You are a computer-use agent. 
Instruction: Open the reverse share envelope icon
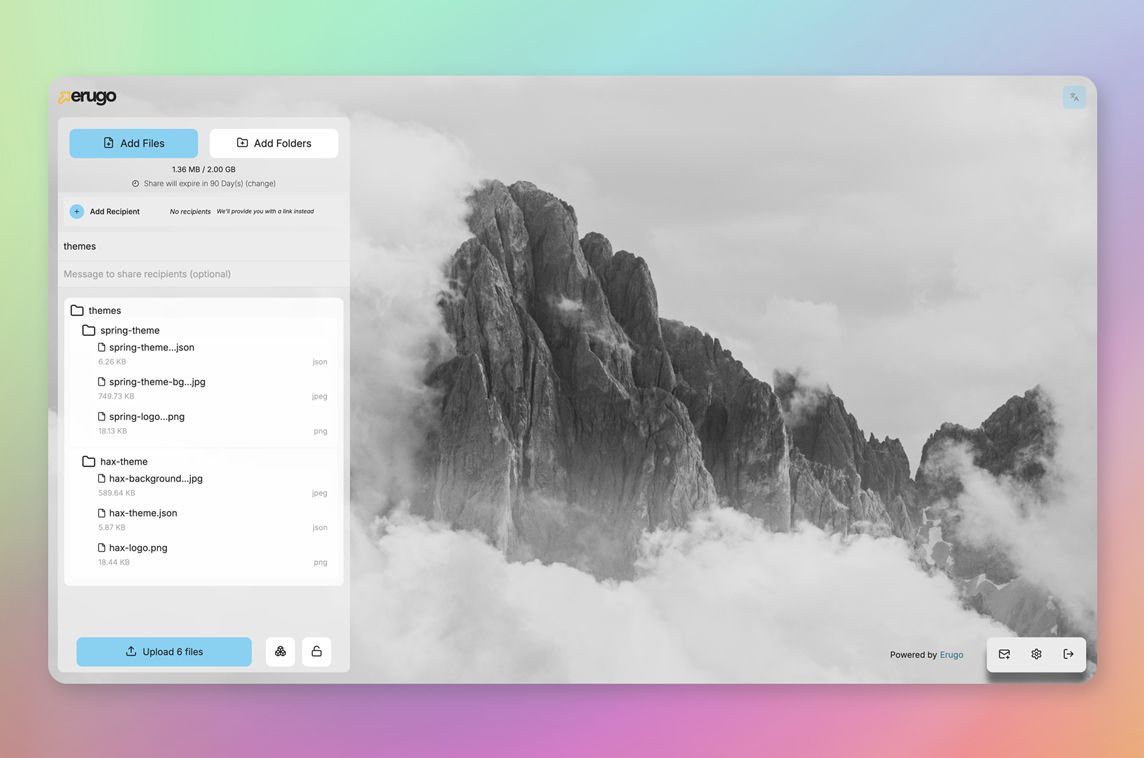(x=1005, y=654)
